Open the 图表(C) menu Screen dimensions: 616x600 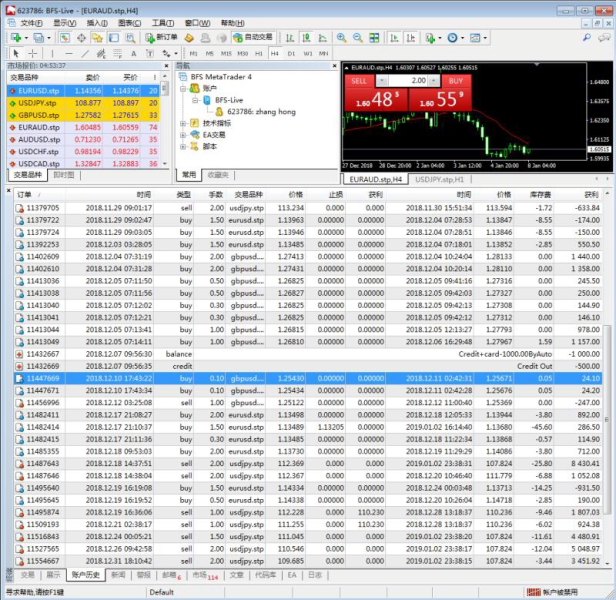[x=128, y=22]
